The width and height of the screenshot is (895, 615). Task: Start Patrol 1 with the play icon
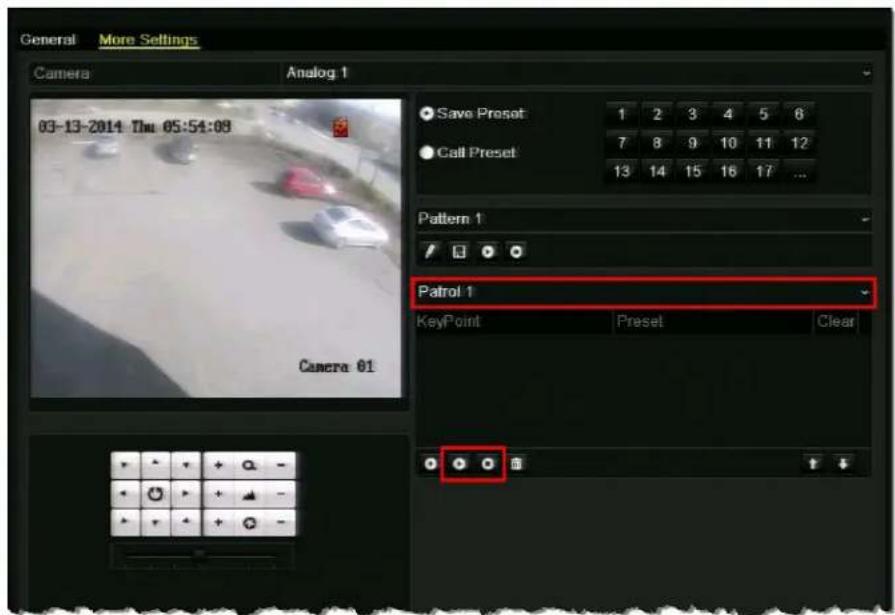click(459, 464)
